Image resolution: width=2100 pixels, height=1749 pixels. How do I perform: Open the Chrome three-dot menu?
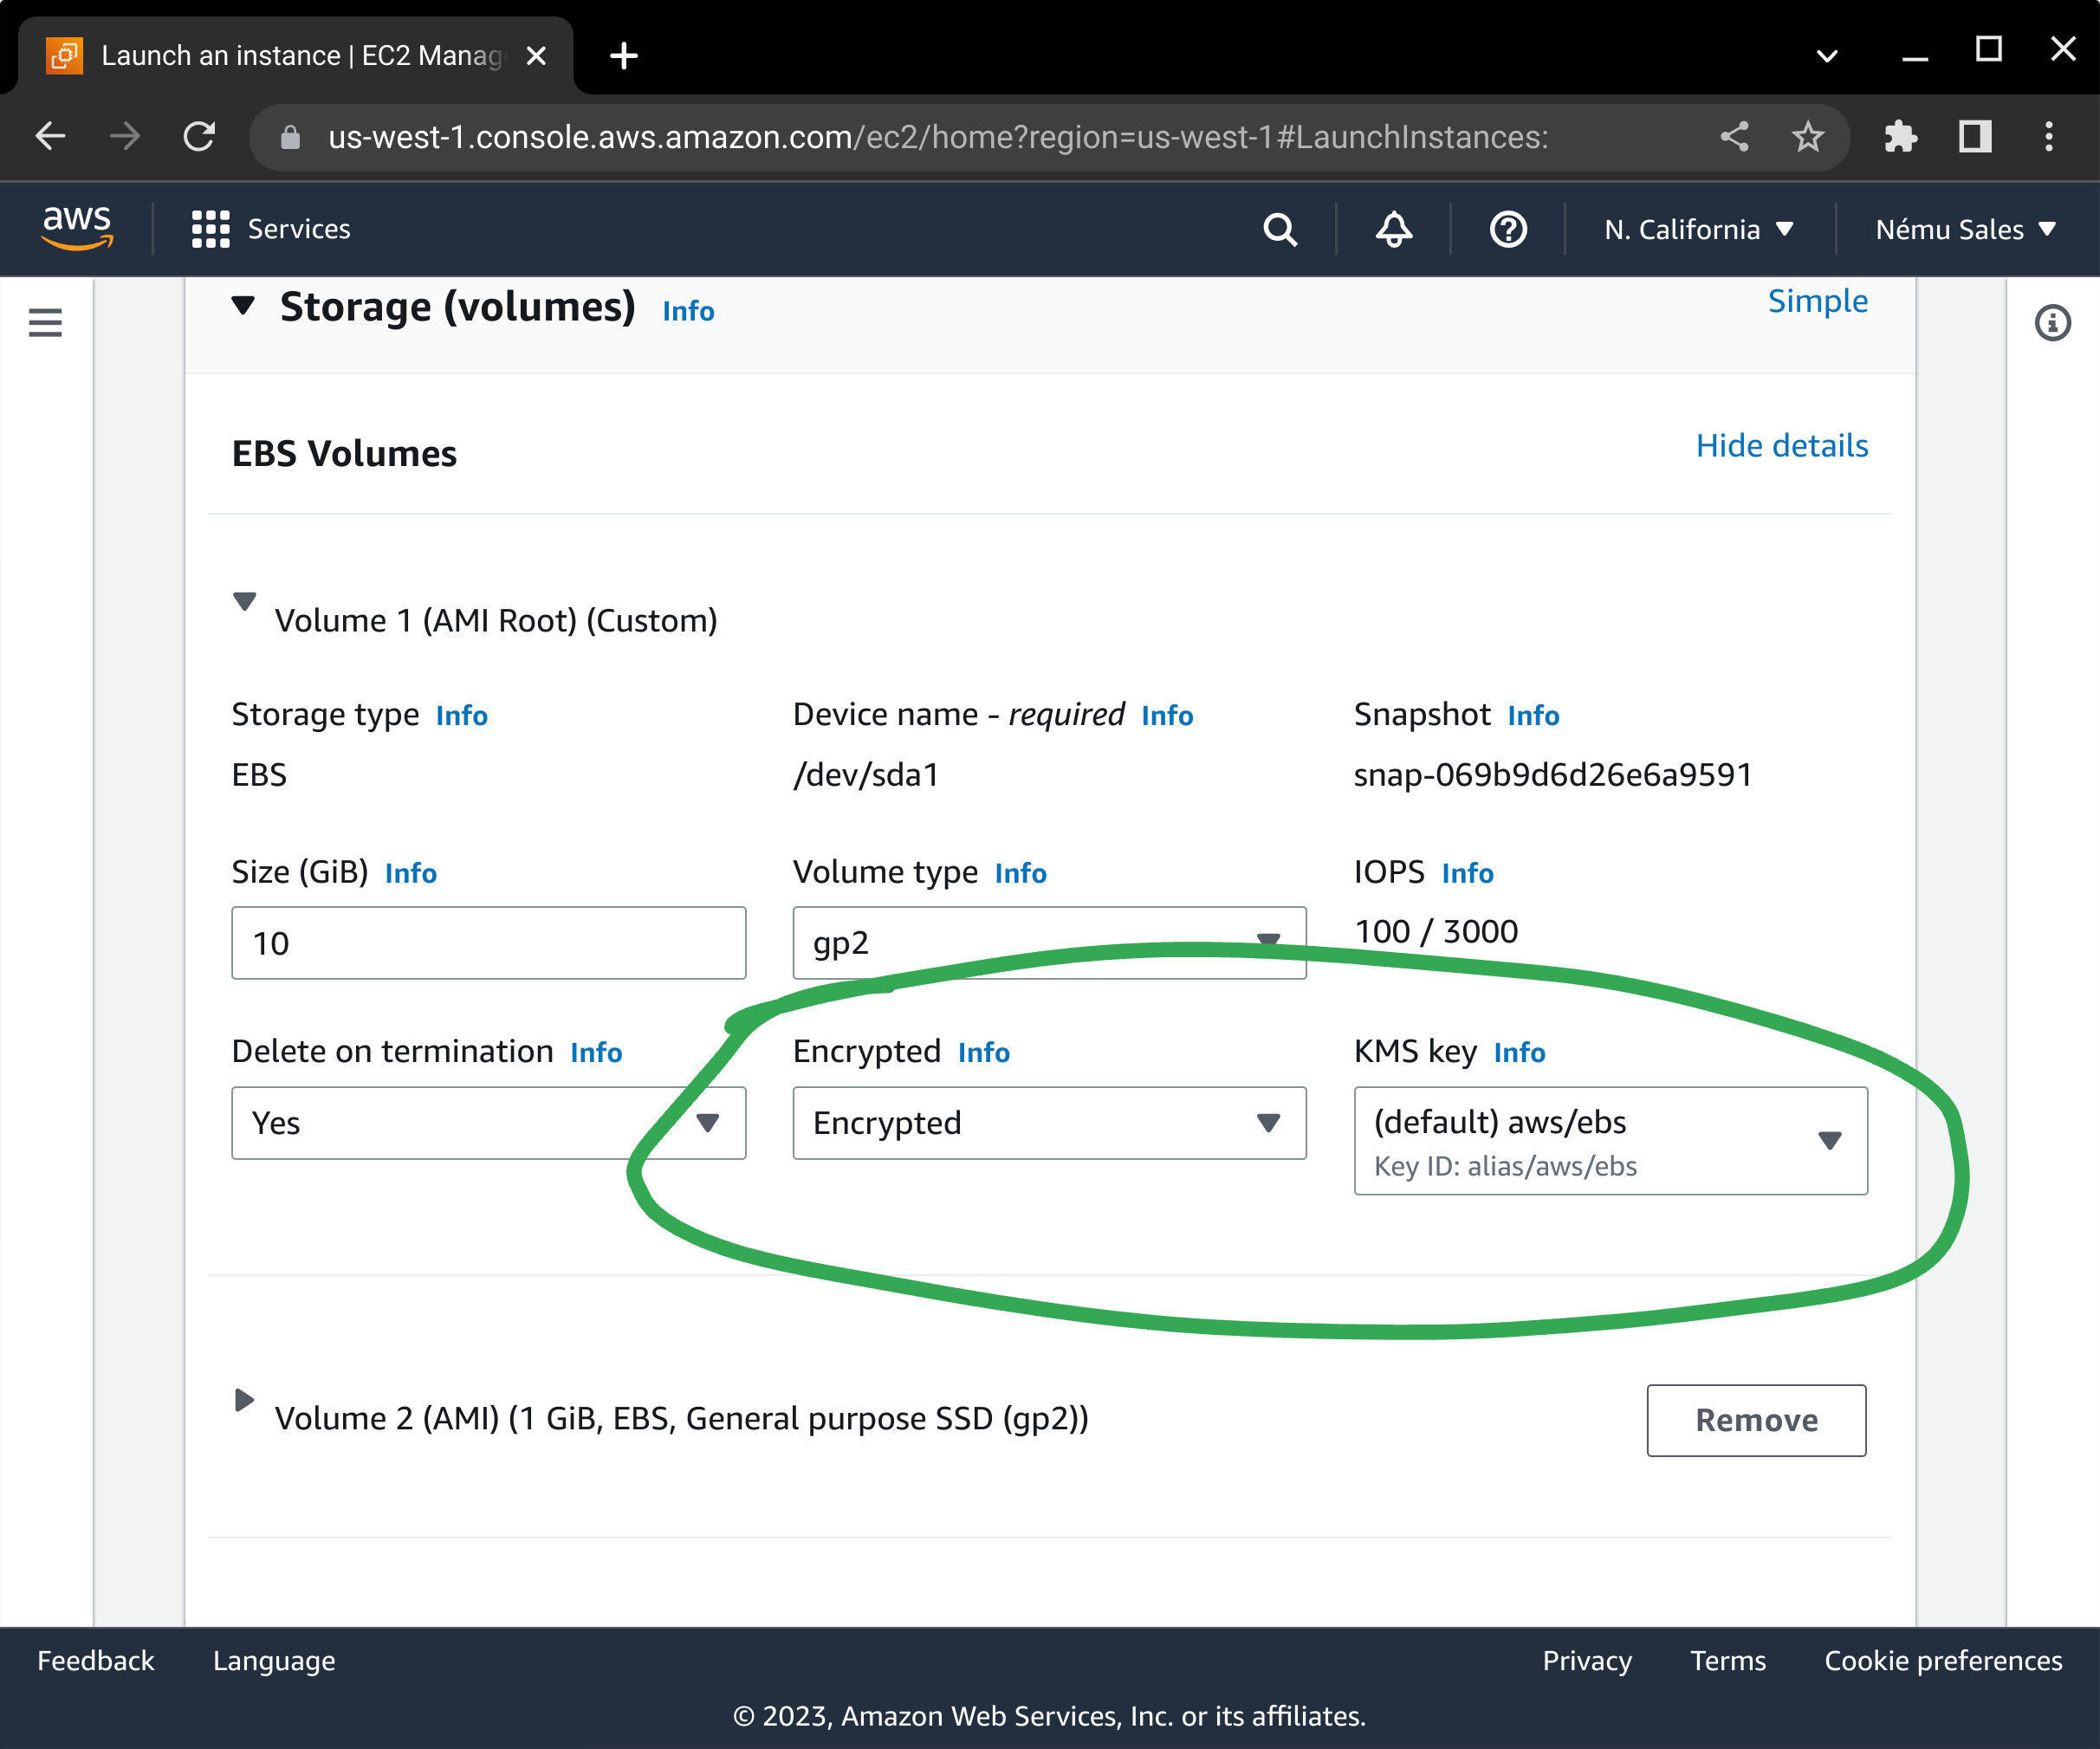pos(2049,136)
